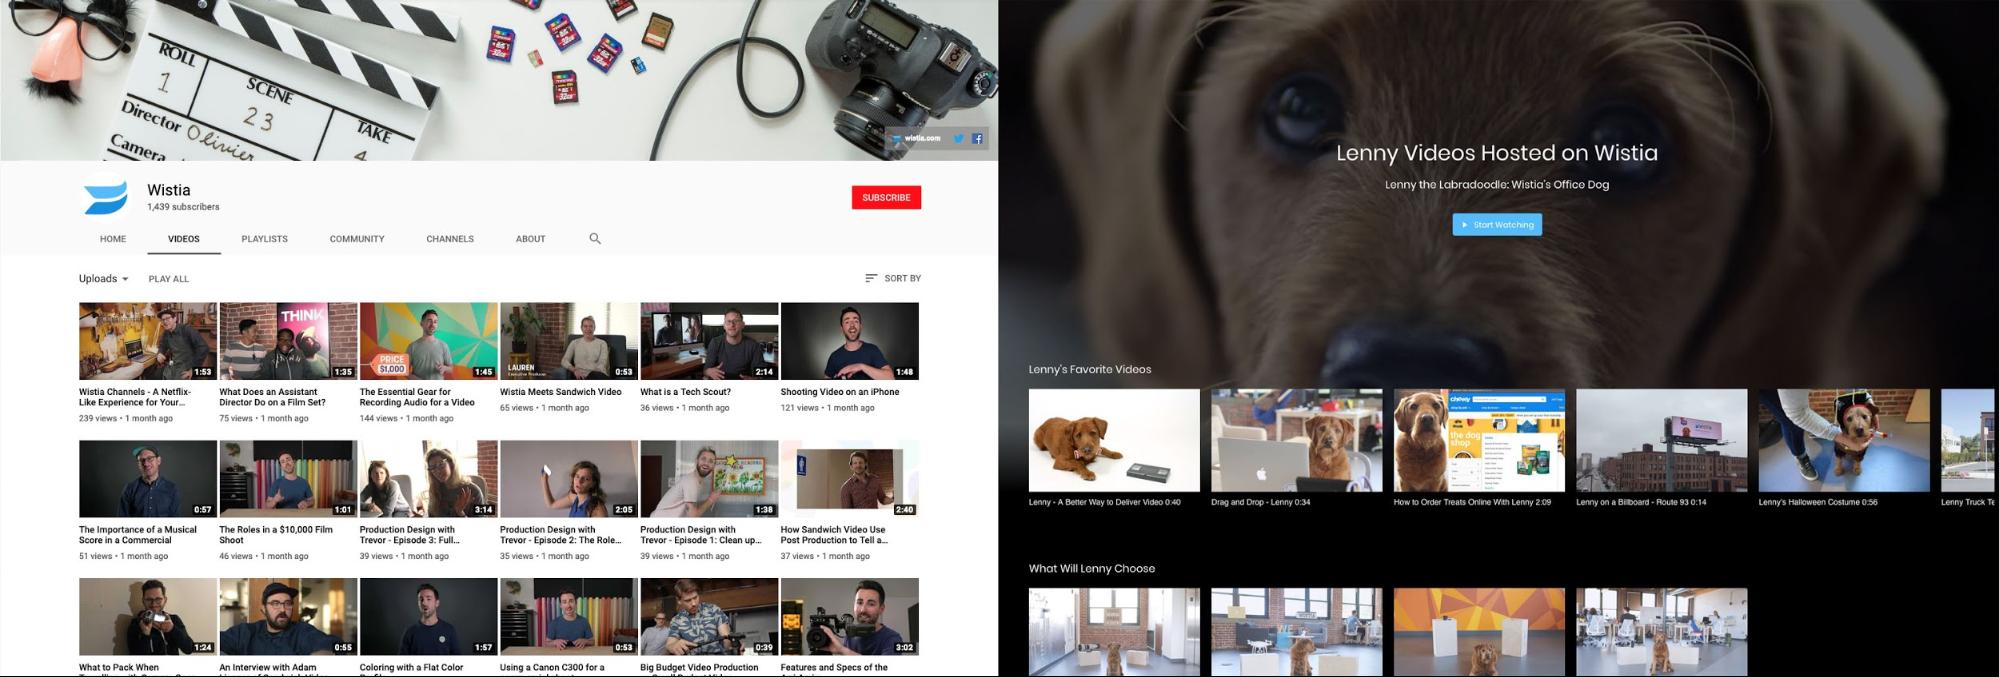The image size is (1999, 677).
Task: Go to the Community tab
Action: pos(357,239)
